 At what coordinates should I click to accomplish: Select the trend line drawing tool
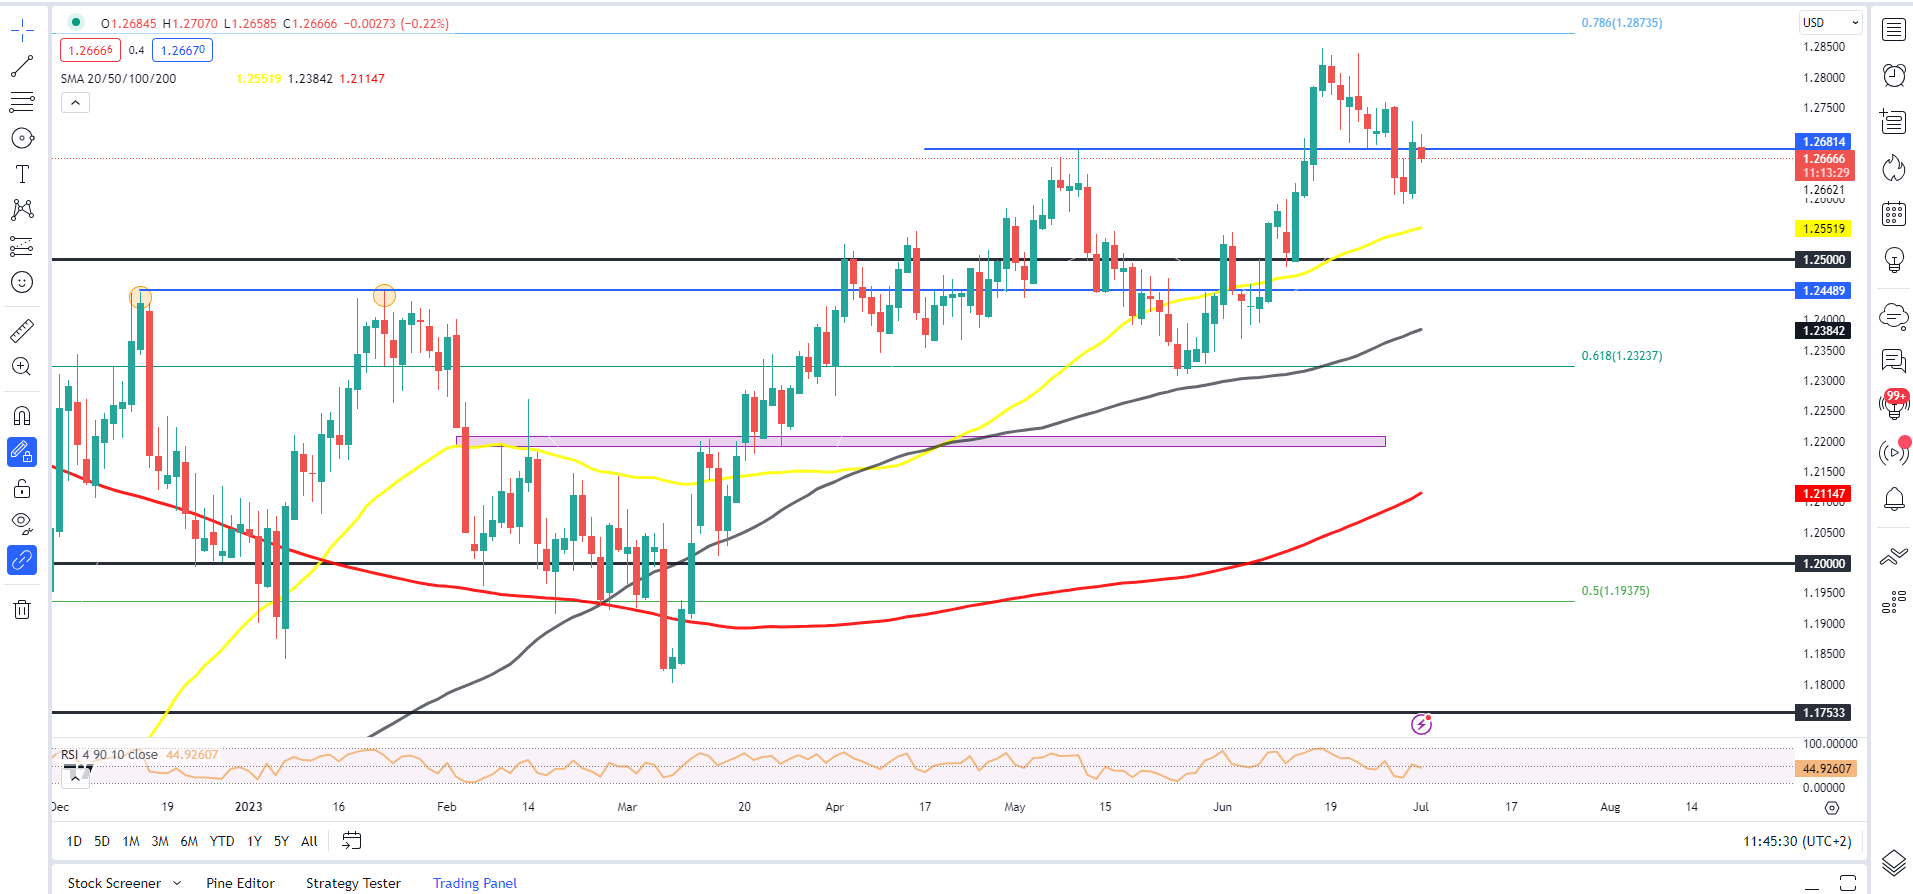(22, 66)
